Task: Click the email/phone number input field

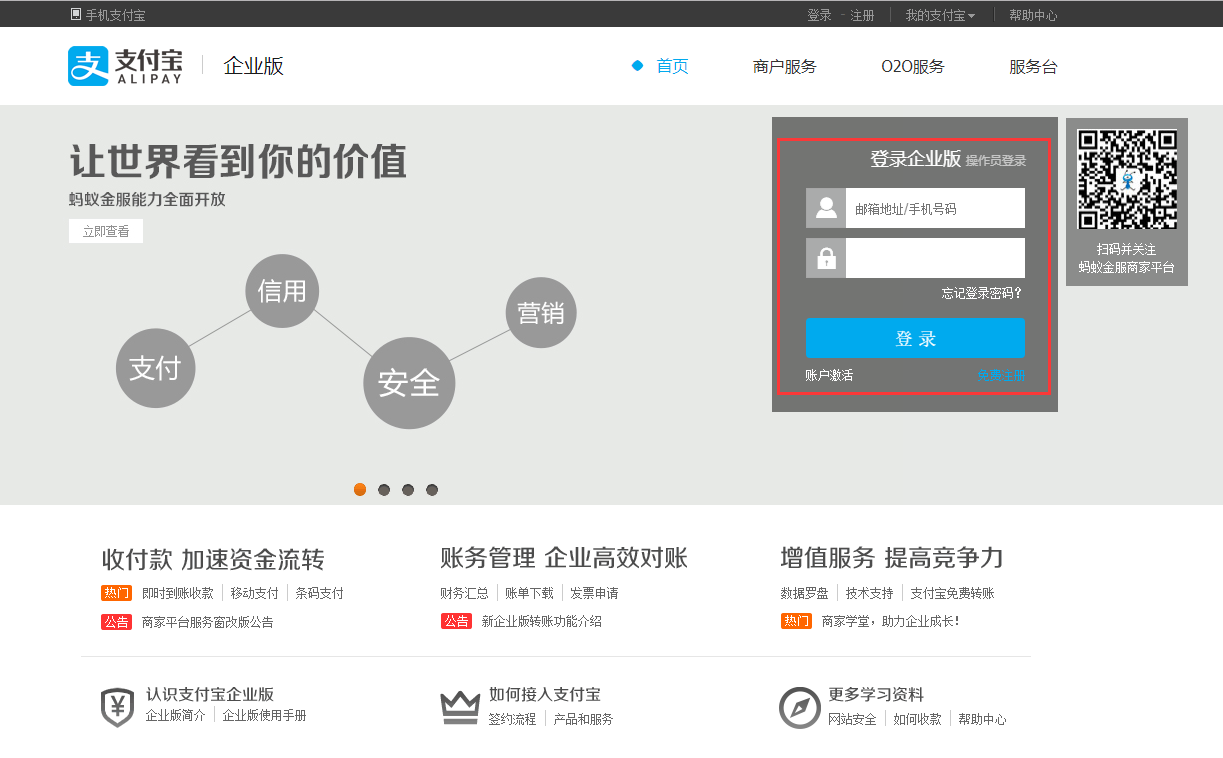Action: pos(936,208)
